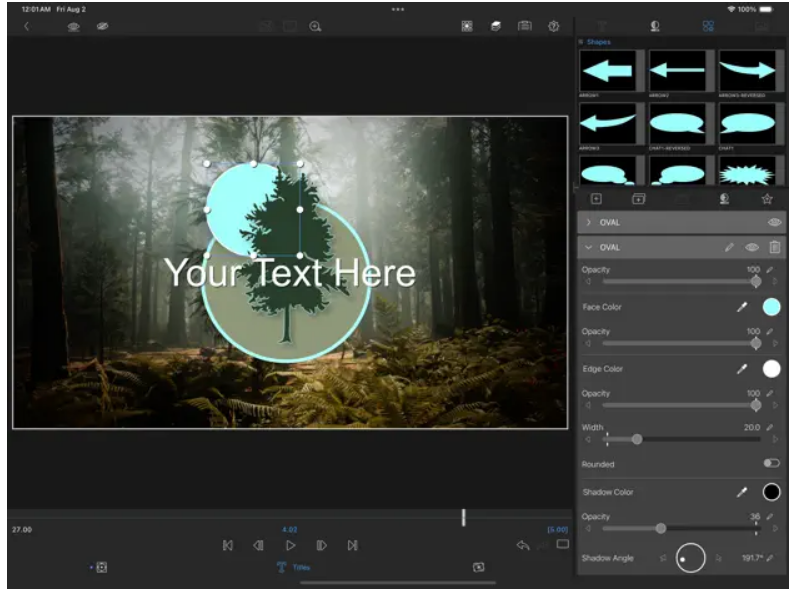797x590 pixels.
Task: Switch to the shapes library tab
Action: click(x=708, y=26)
